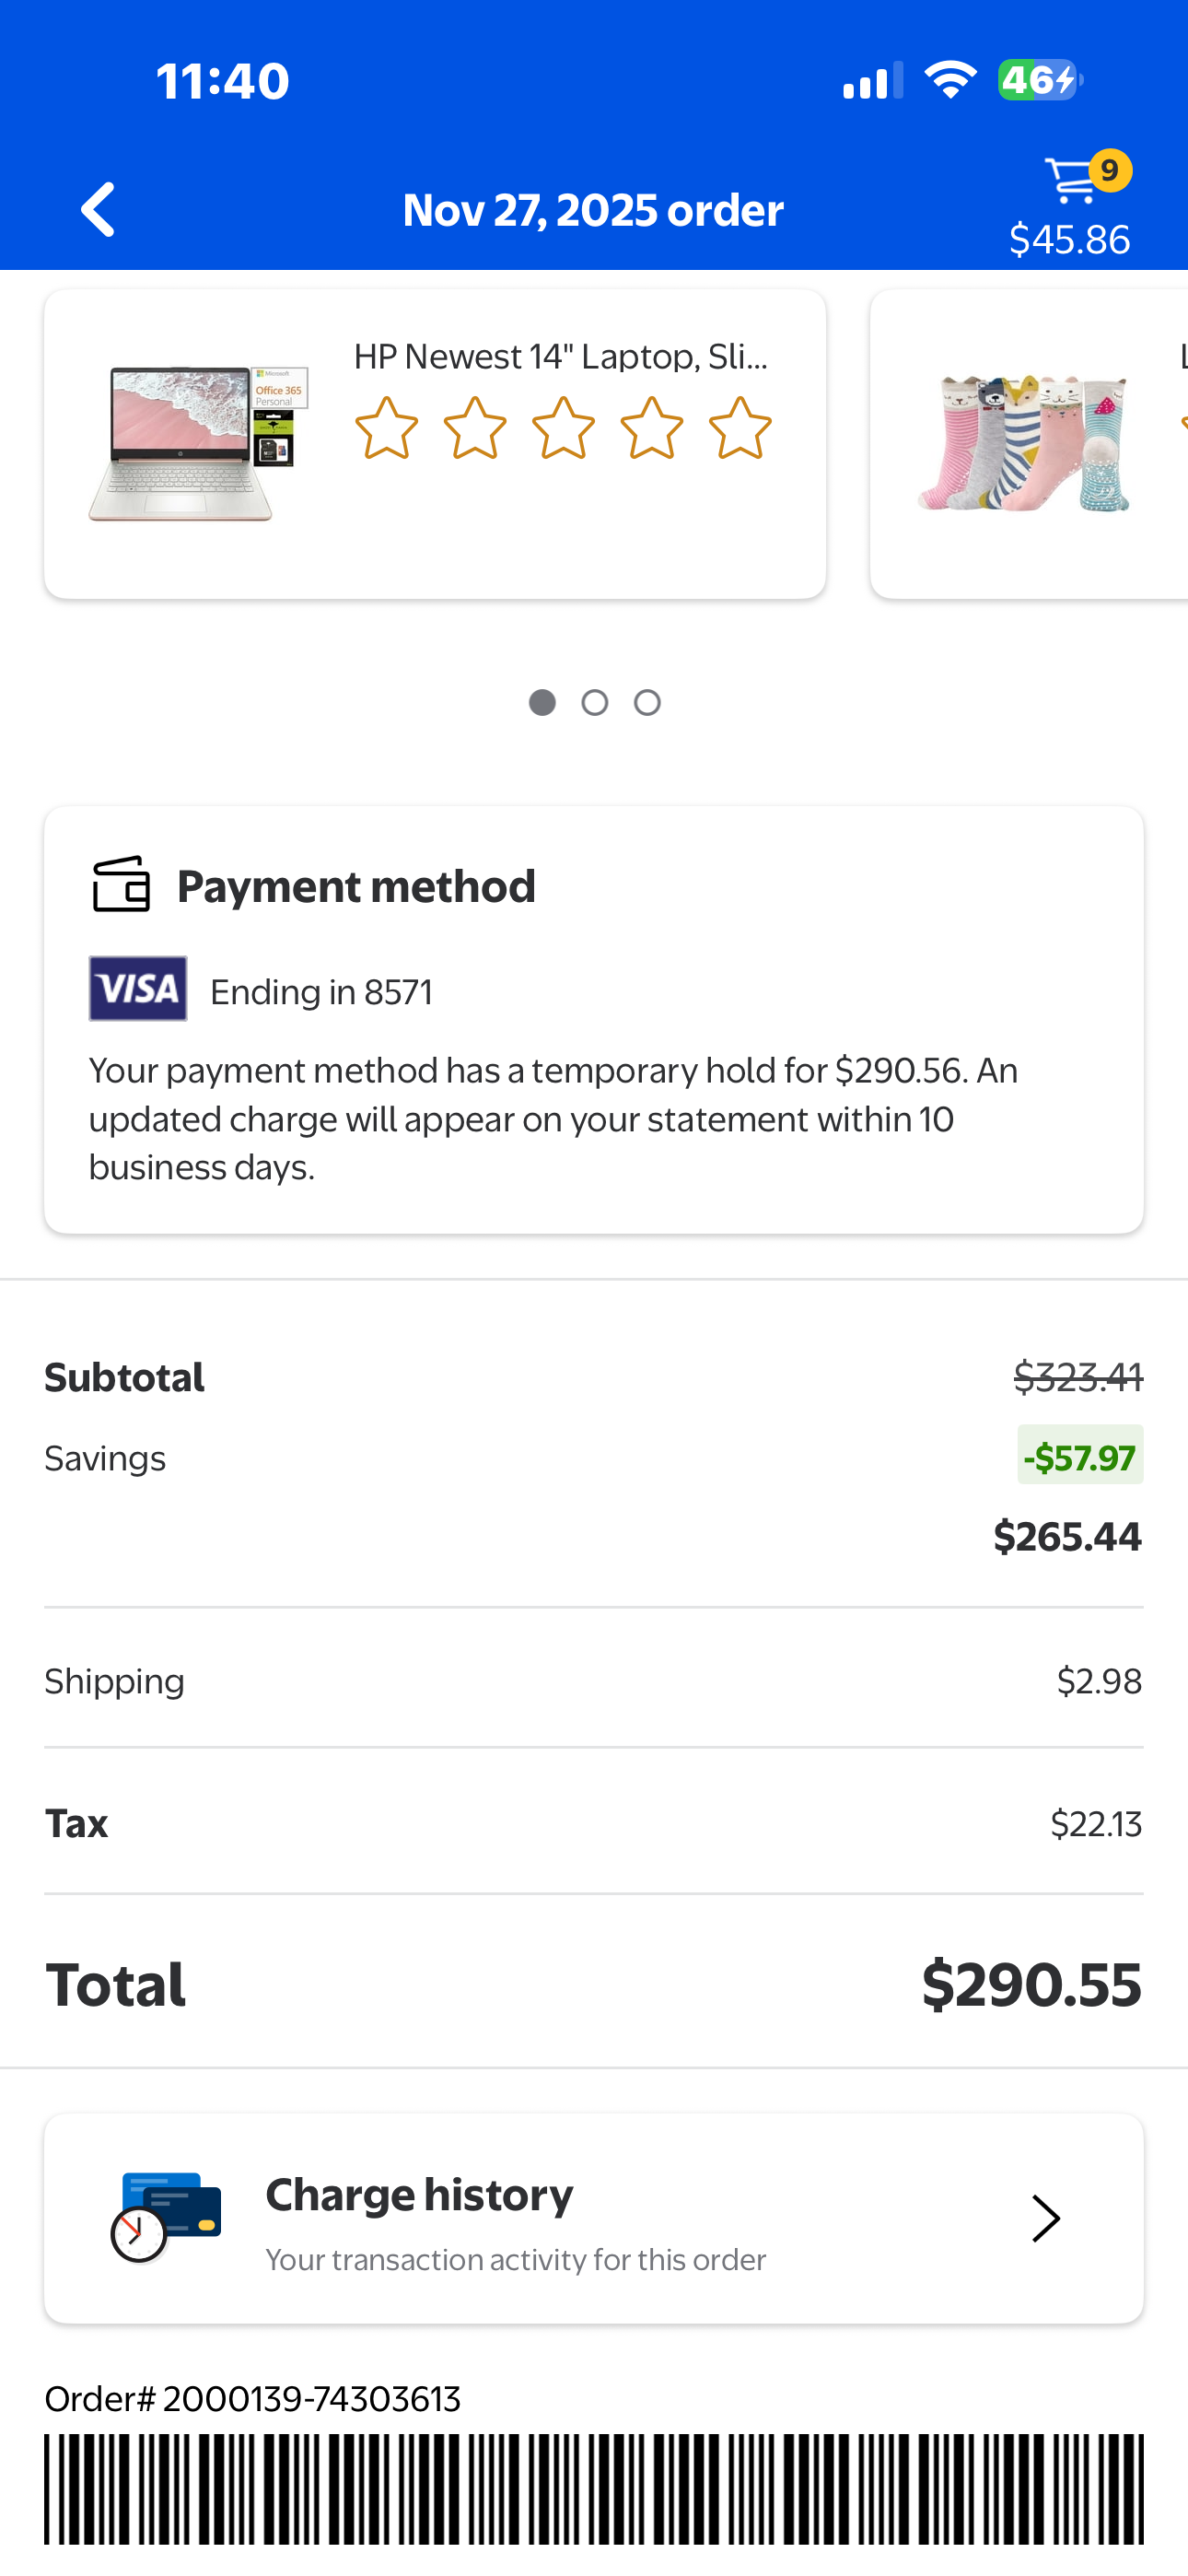Tap the $45.86 cart total
This screenshot has height=2576, width=1188.
tap(1069, 240)
